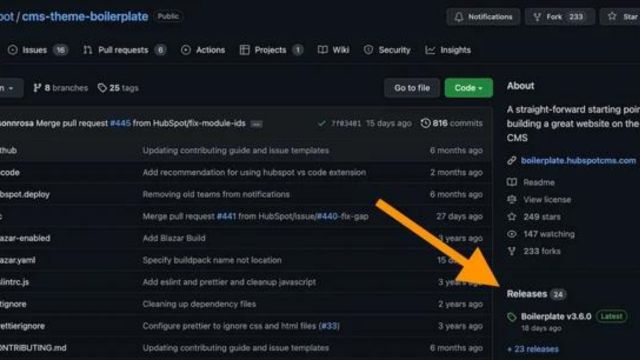The image size is (640, 360).
Task: Star the repository with Star button
Action: [x=621, y=17]
